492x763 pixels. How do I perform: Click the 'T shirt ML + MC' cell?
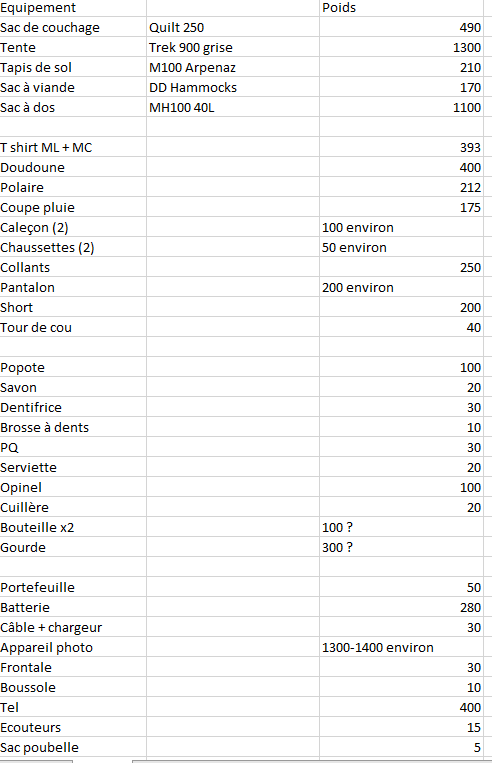pyautogui.click(x=73, y=147)
